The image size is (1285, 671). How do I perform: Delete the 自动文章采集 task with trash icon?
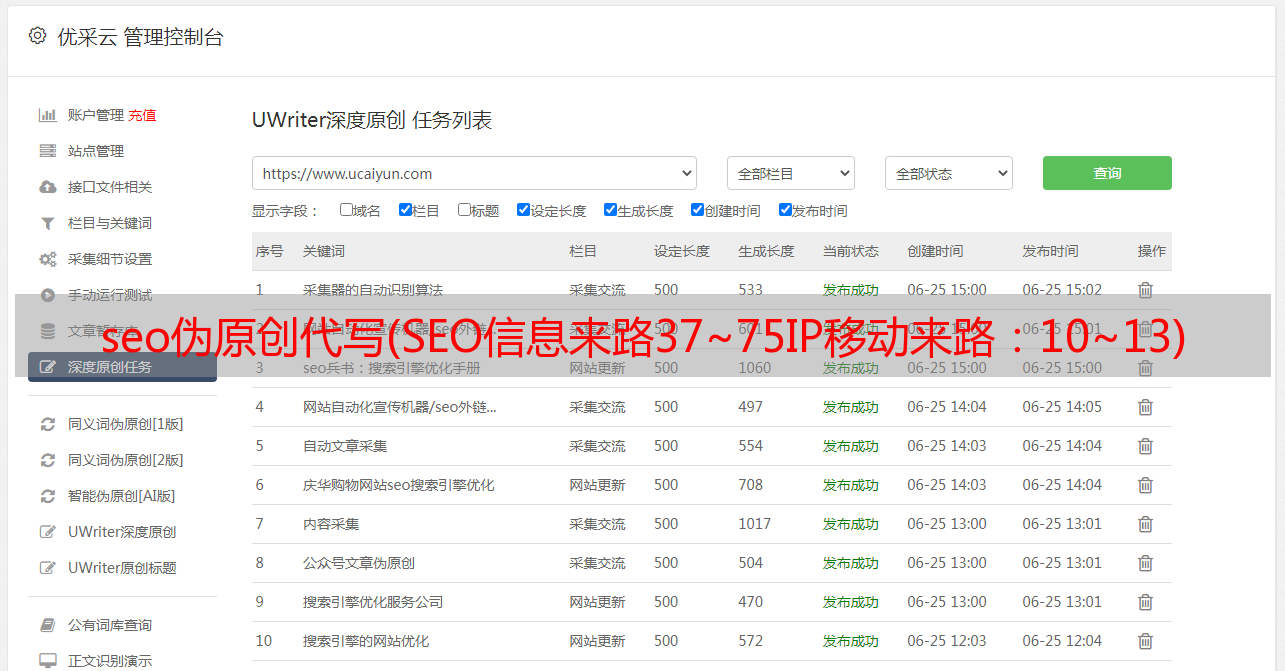(1145, 446)
